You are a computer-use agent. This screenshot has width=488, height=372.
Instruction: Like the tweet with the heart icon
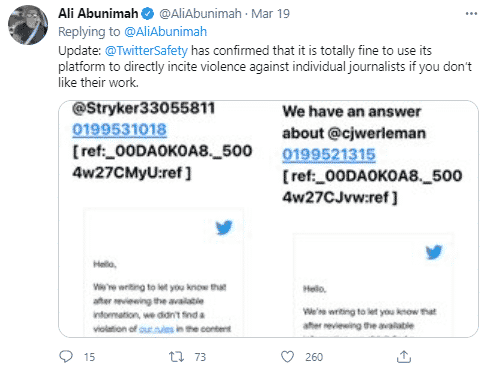point(287,357)
